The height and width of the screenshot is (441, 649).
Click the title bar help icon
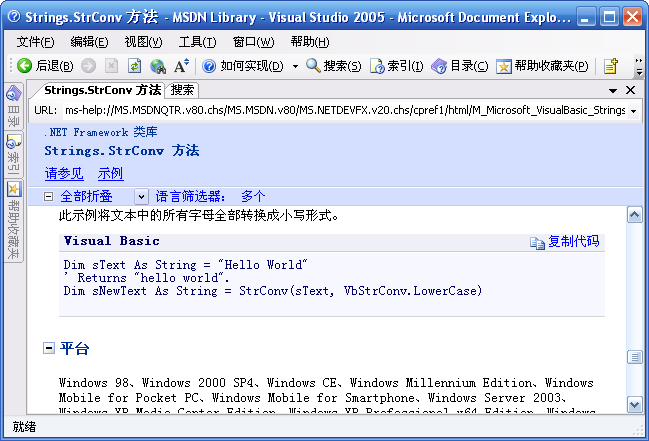(14, 17)
